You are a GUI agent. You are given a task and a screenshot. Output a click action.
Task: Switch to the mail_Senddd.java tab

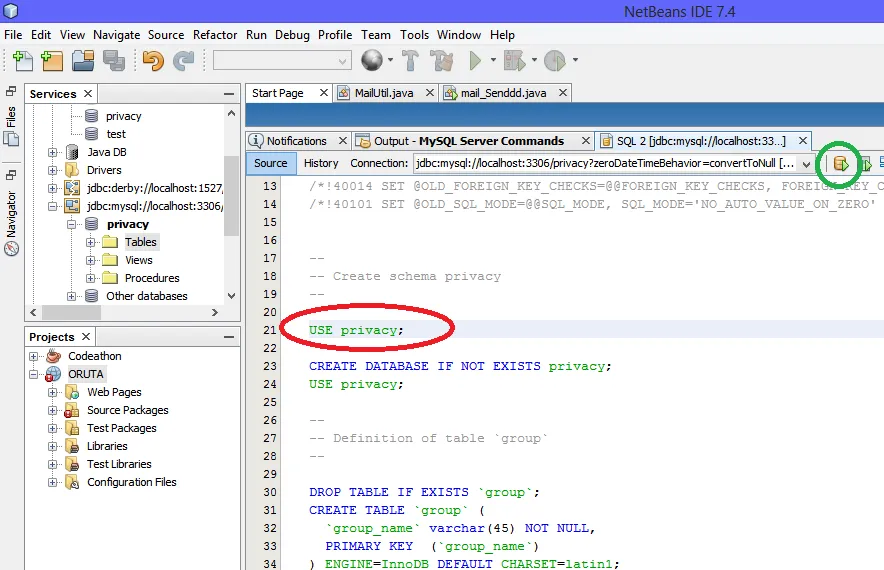(503, 93)
